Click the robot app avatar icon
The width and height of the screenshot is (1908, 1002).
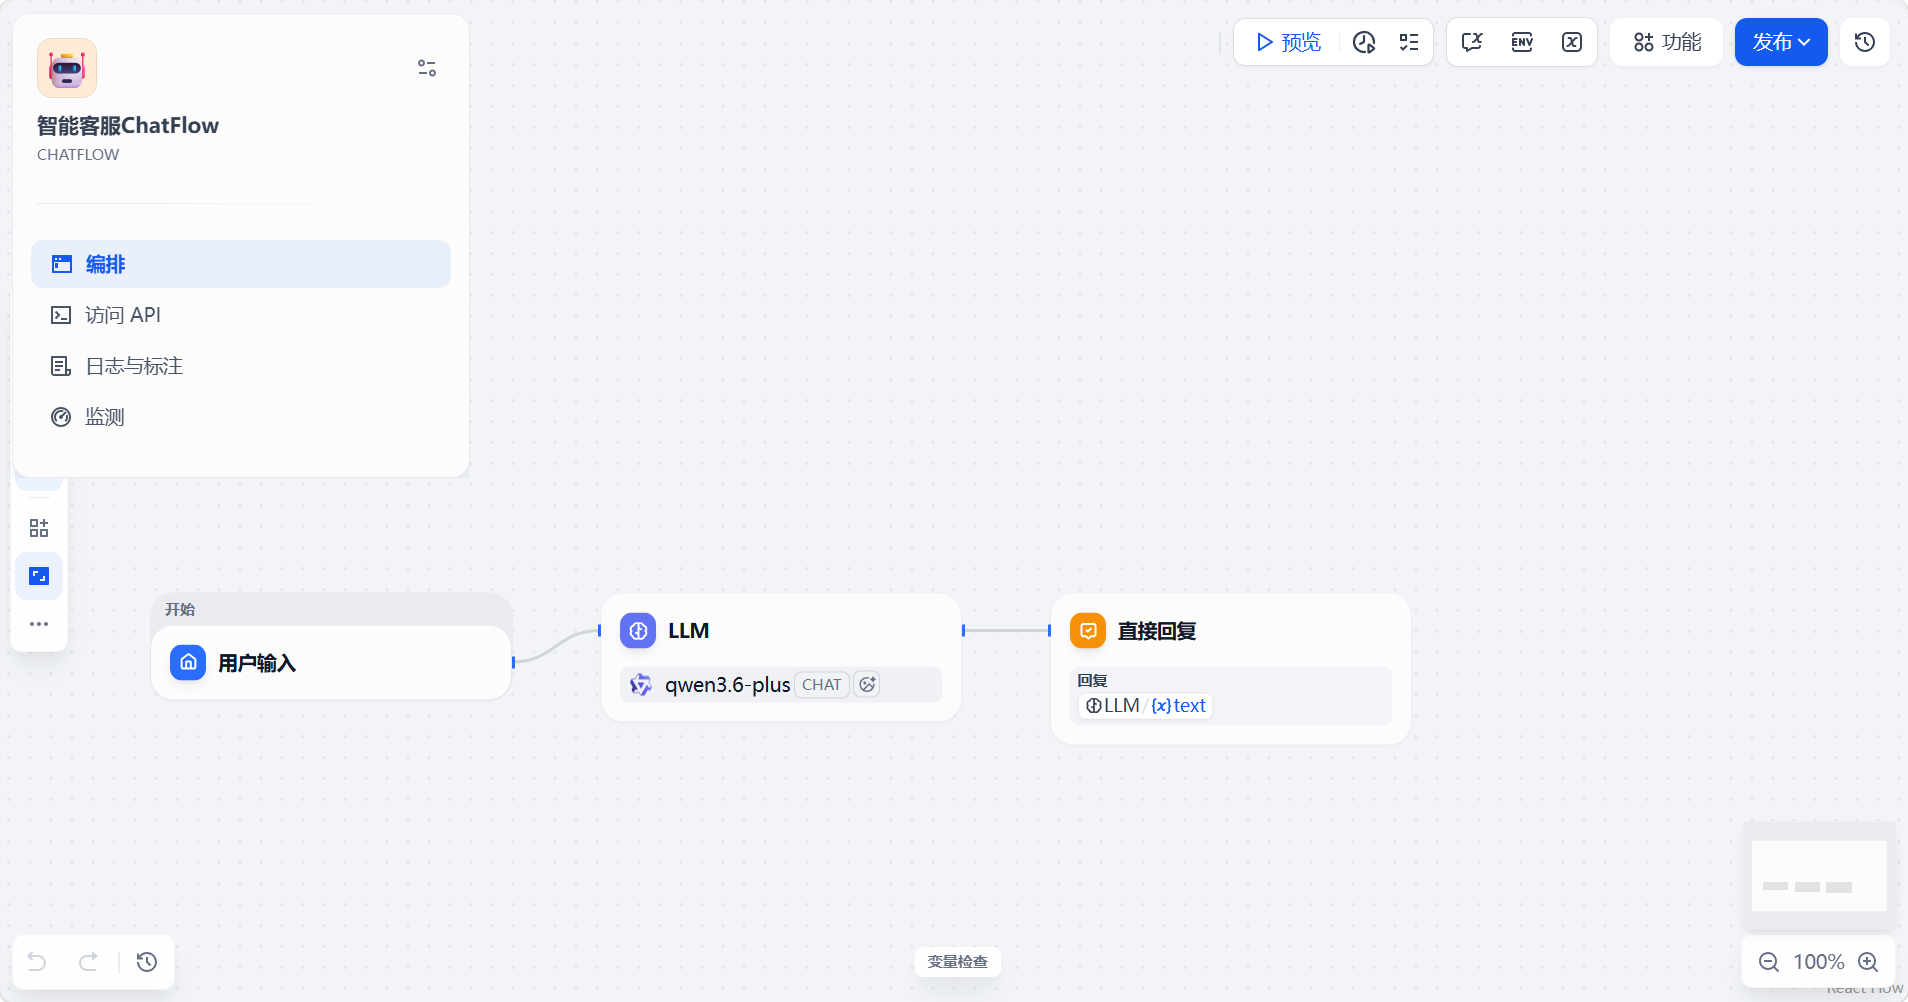[x=67, y=68]
